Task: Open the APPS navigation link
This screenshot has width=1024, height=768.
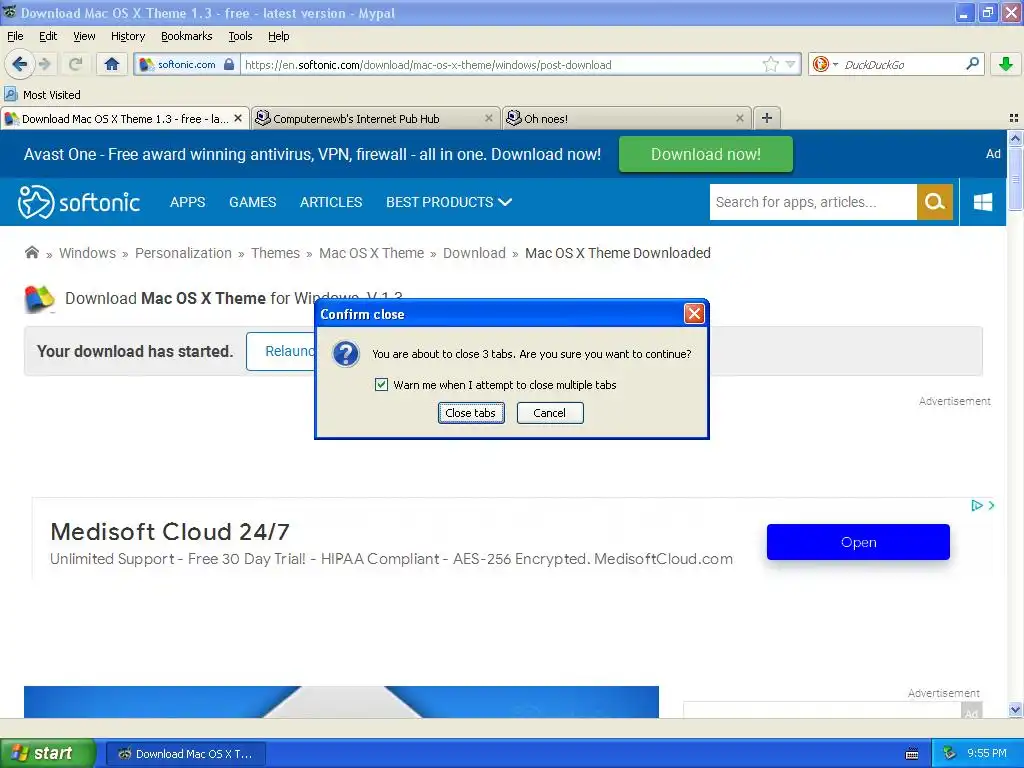Action: click(187, 202)
